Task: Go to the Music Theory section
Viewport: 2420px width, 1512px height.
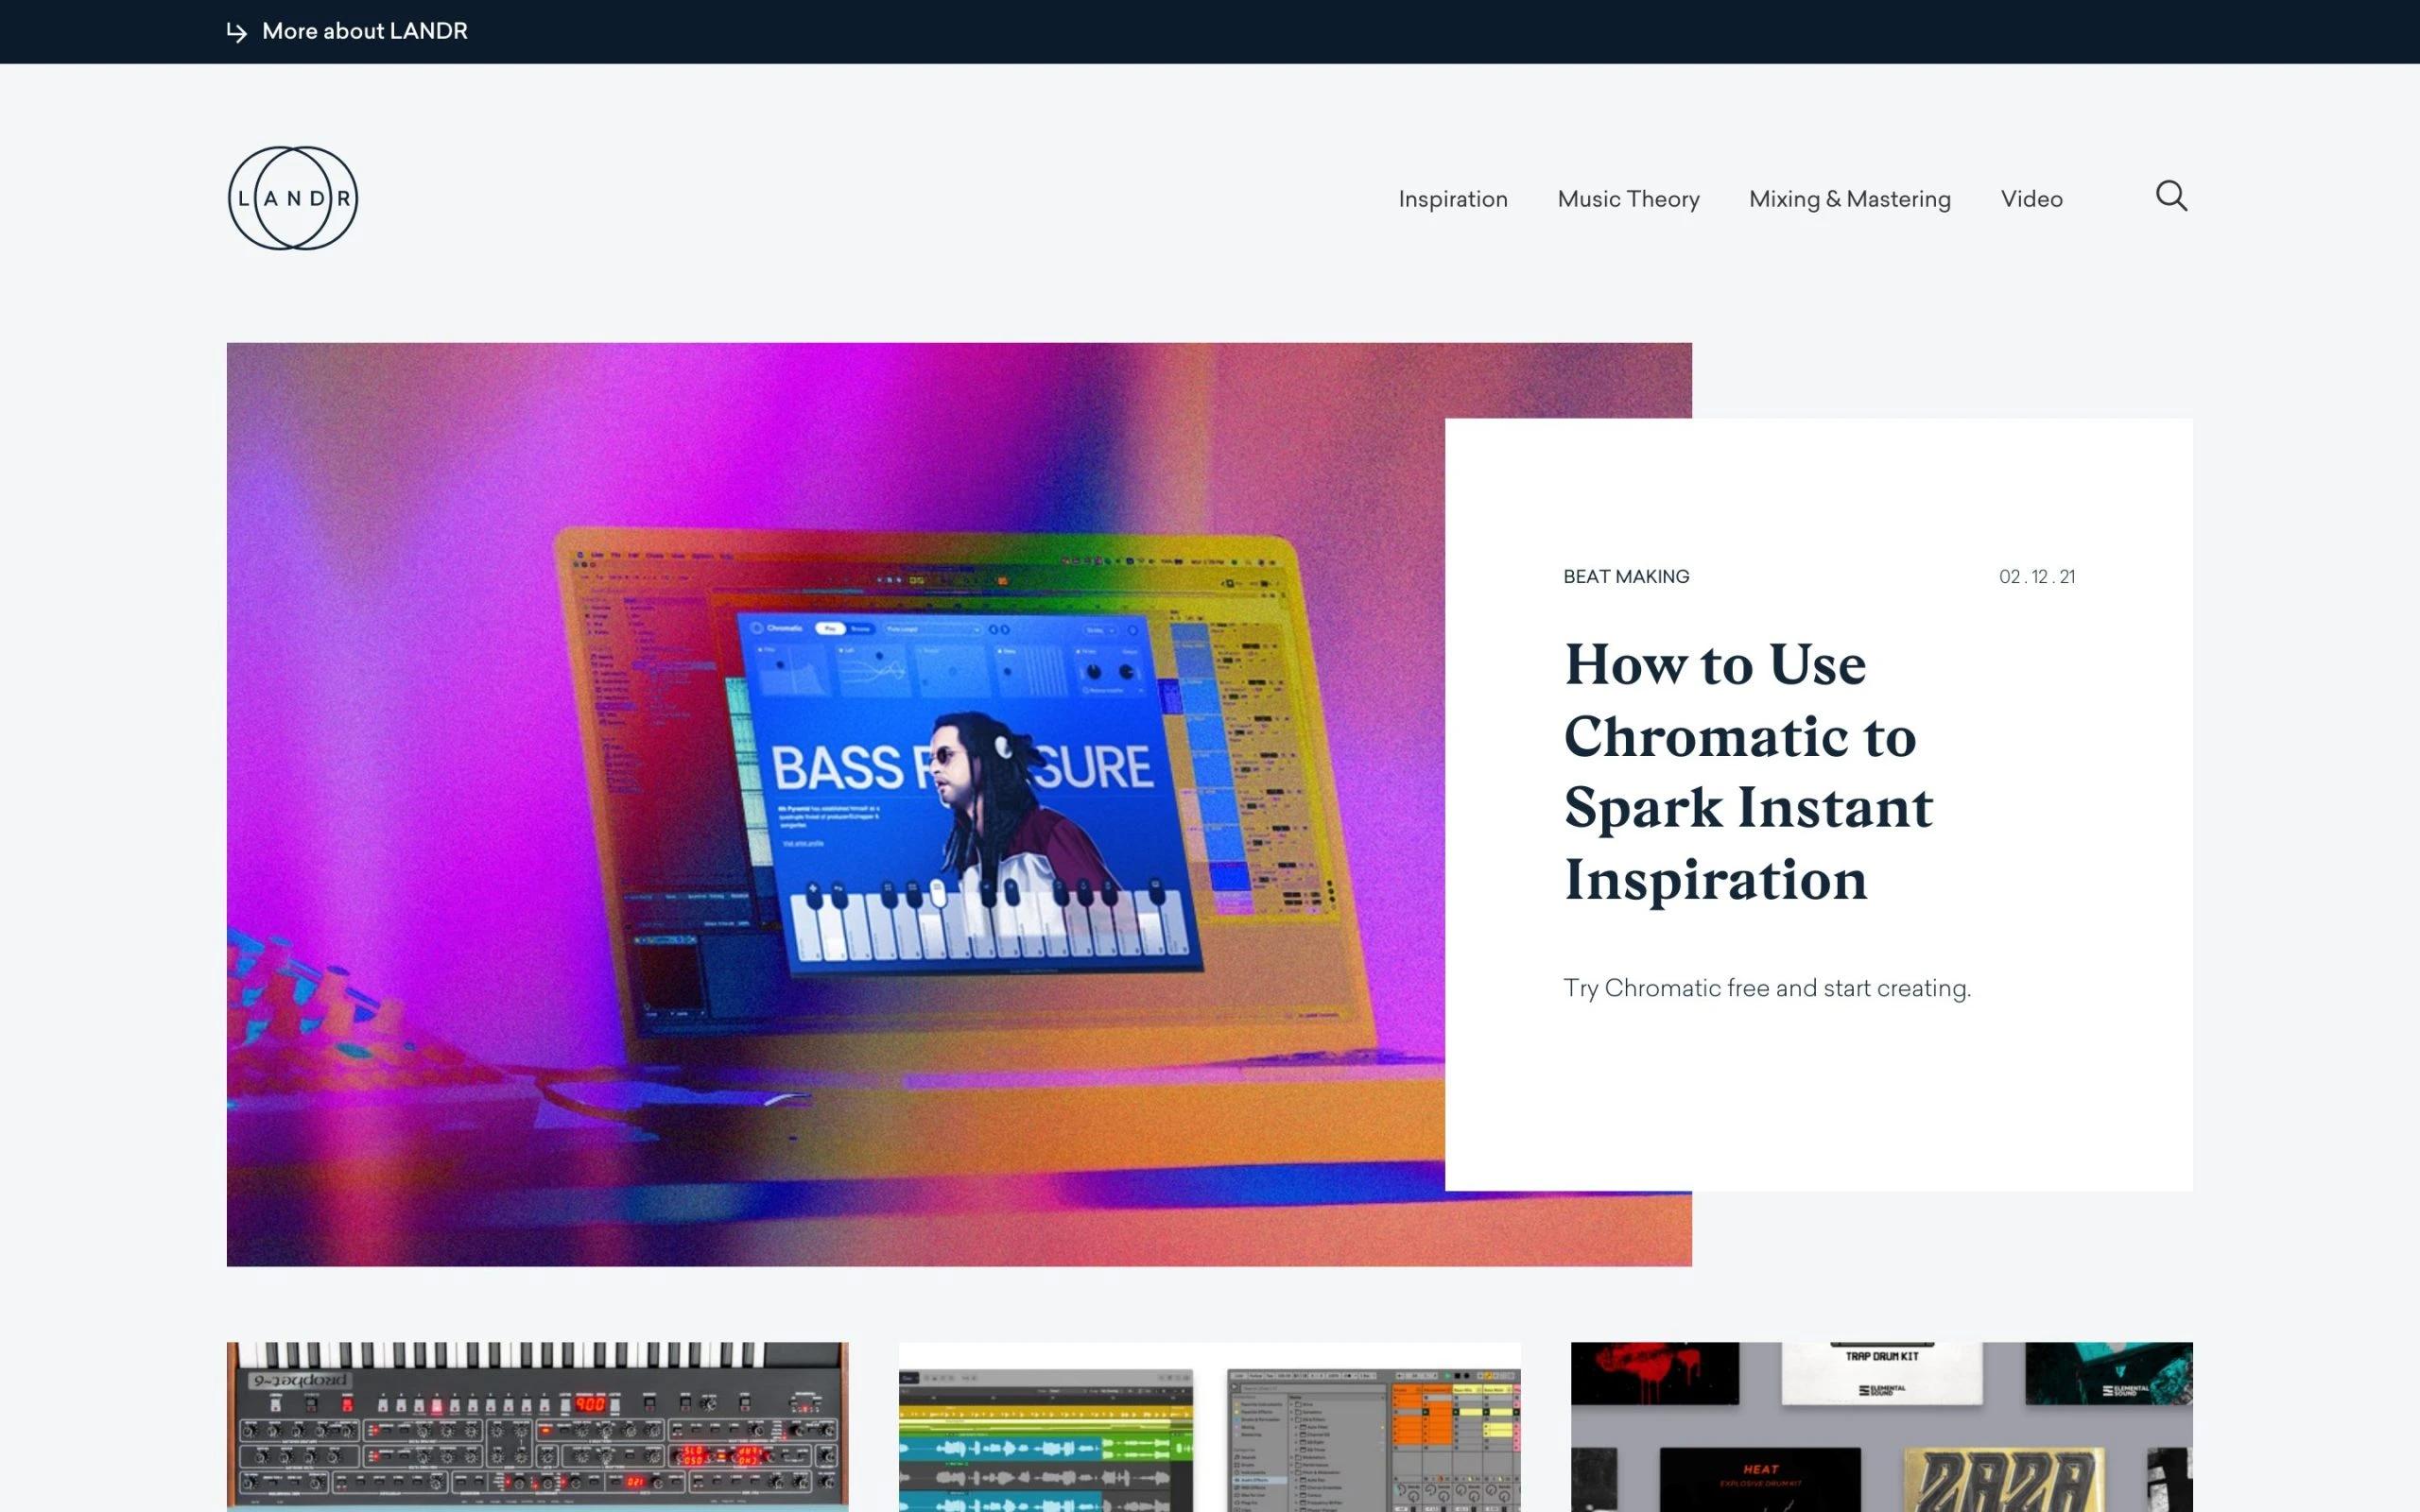Action: point(1627,199)
